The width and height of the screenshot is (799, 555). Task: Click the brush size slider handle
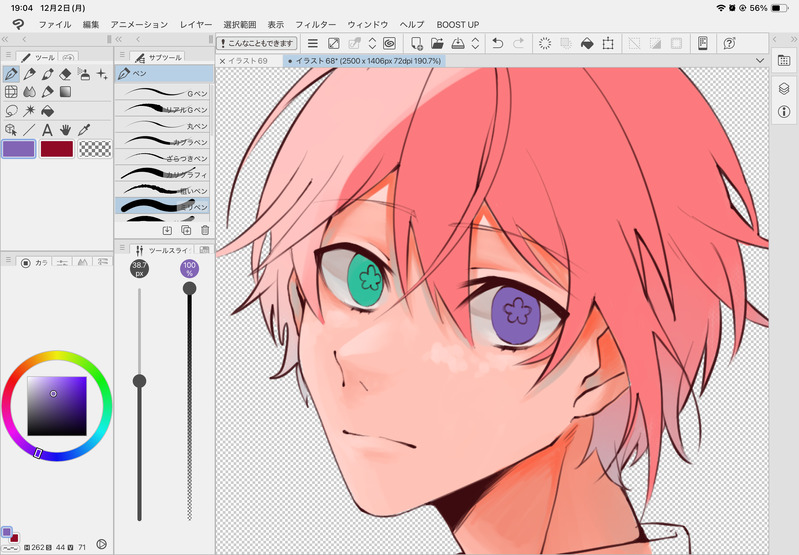click(139, 381)
